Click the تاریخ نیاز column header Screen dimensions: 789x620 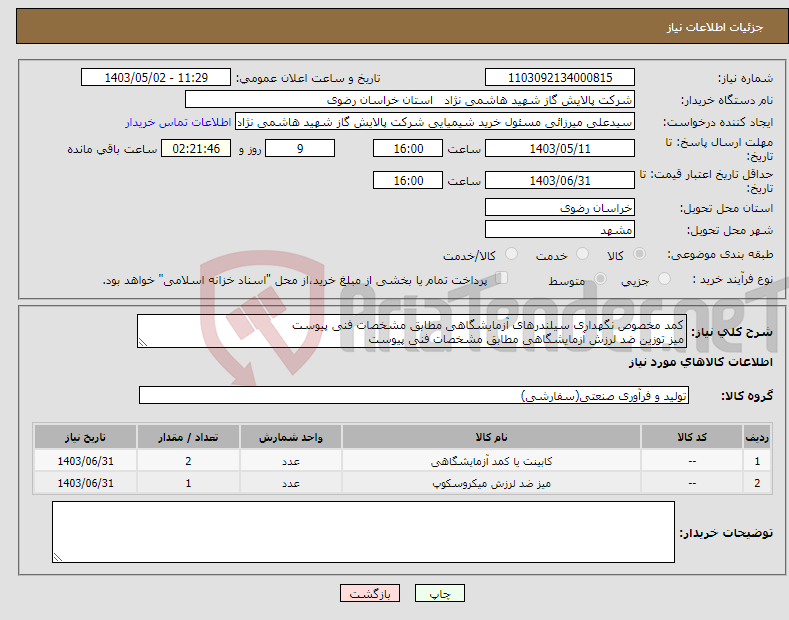coord(85,437)
